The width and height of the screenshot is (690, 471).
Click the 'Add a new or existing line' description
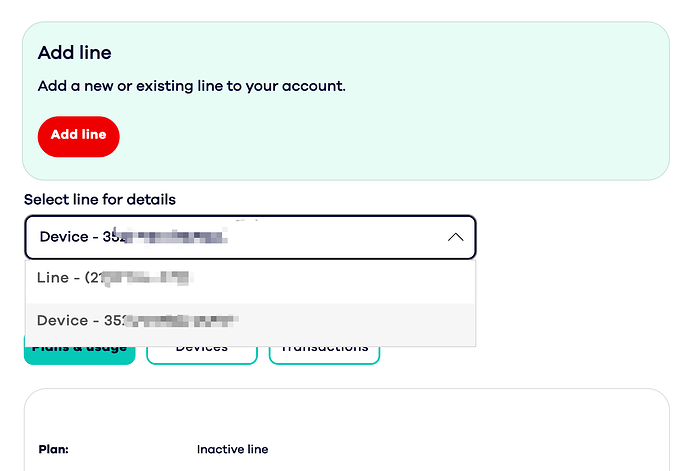pos(191,86)
